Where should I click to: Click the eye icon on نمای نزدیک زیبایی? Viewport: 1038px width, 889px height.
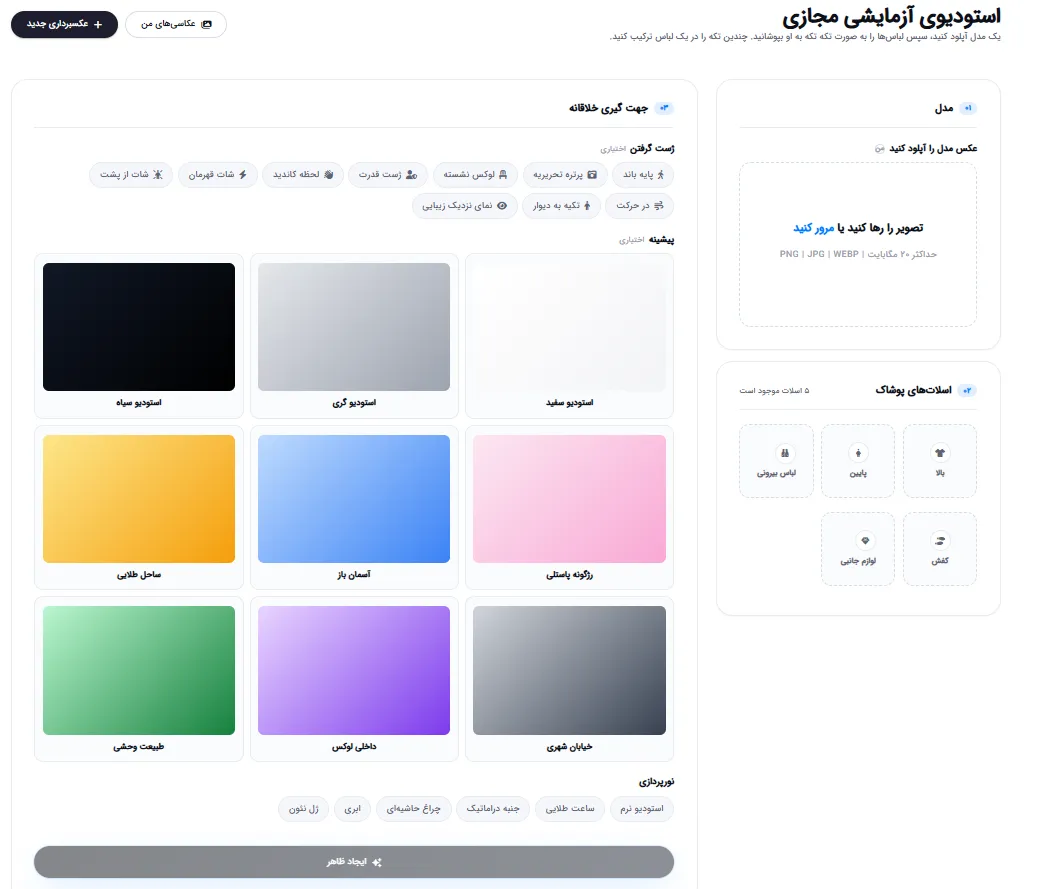tap(502, 206)
